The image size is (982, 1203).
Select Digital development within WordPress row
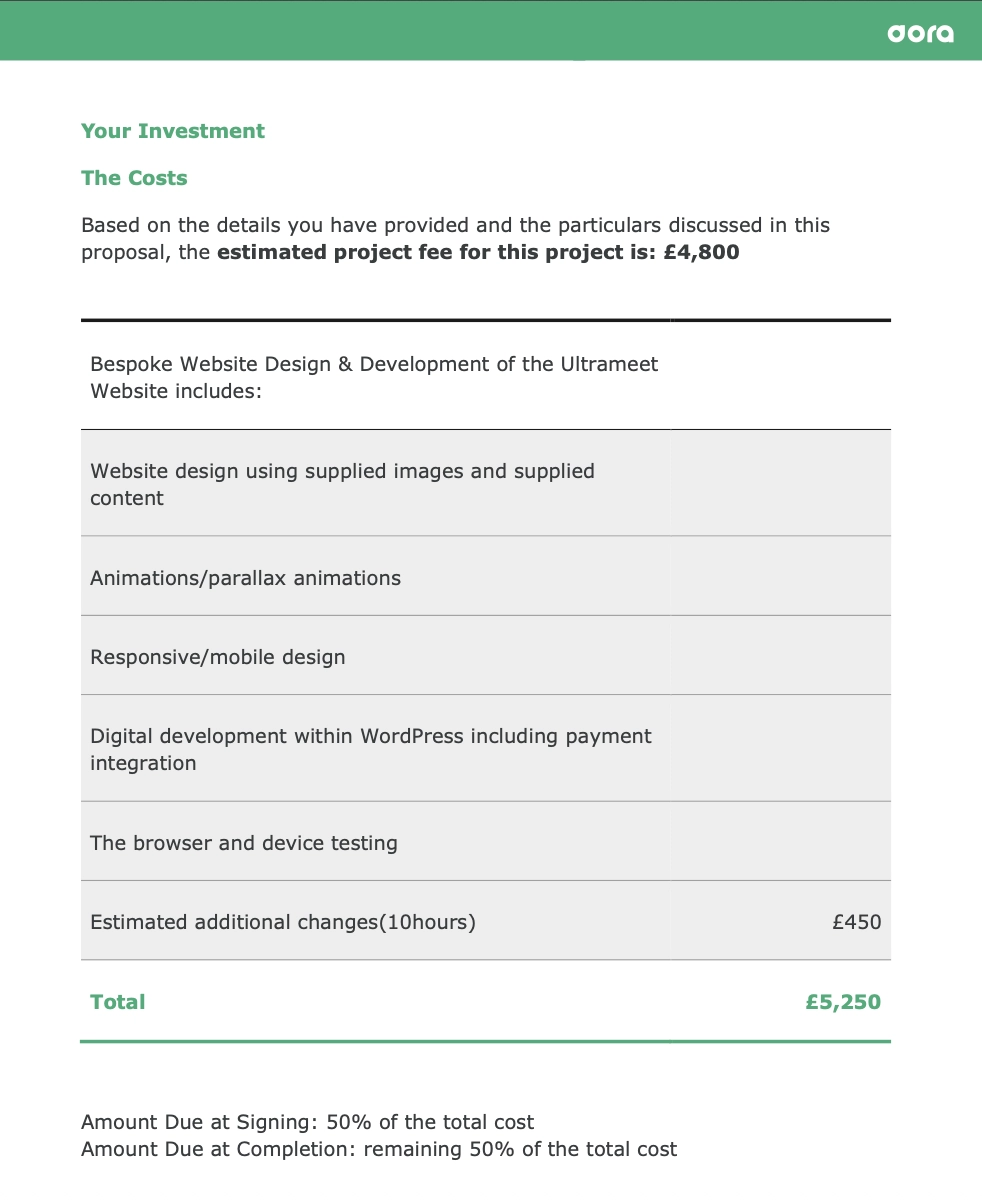485,749
